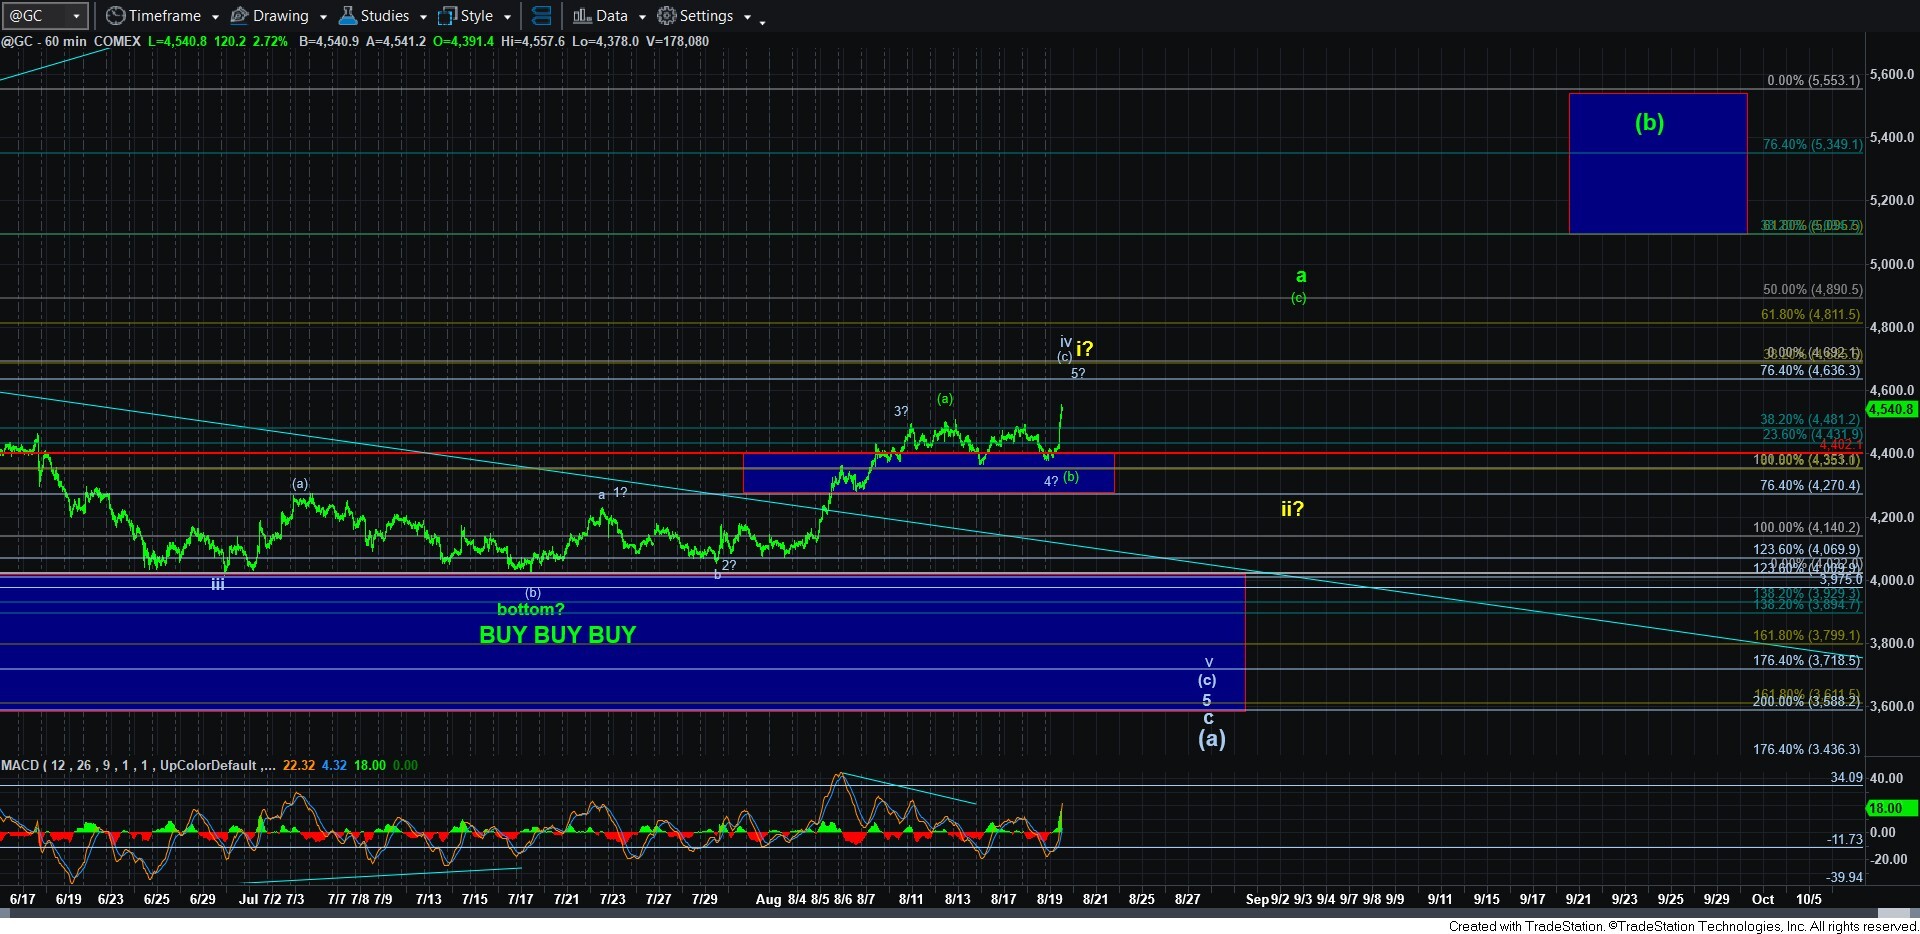Click the yellow 'ii?' wave label
The height and width of the screenshot is (934, 1920).
pos(1292,508)
